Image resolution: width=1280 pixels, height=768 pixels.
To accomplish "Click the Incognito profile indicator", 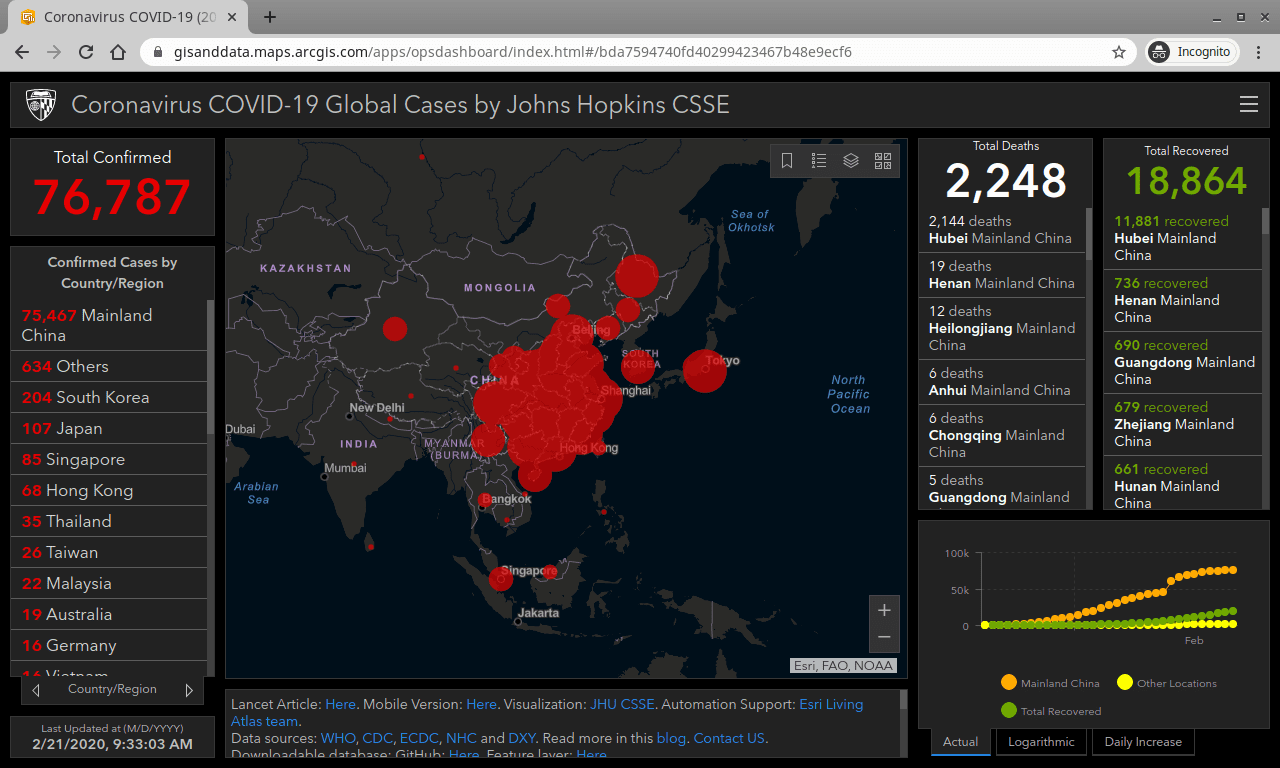I will coord(1192,52).
